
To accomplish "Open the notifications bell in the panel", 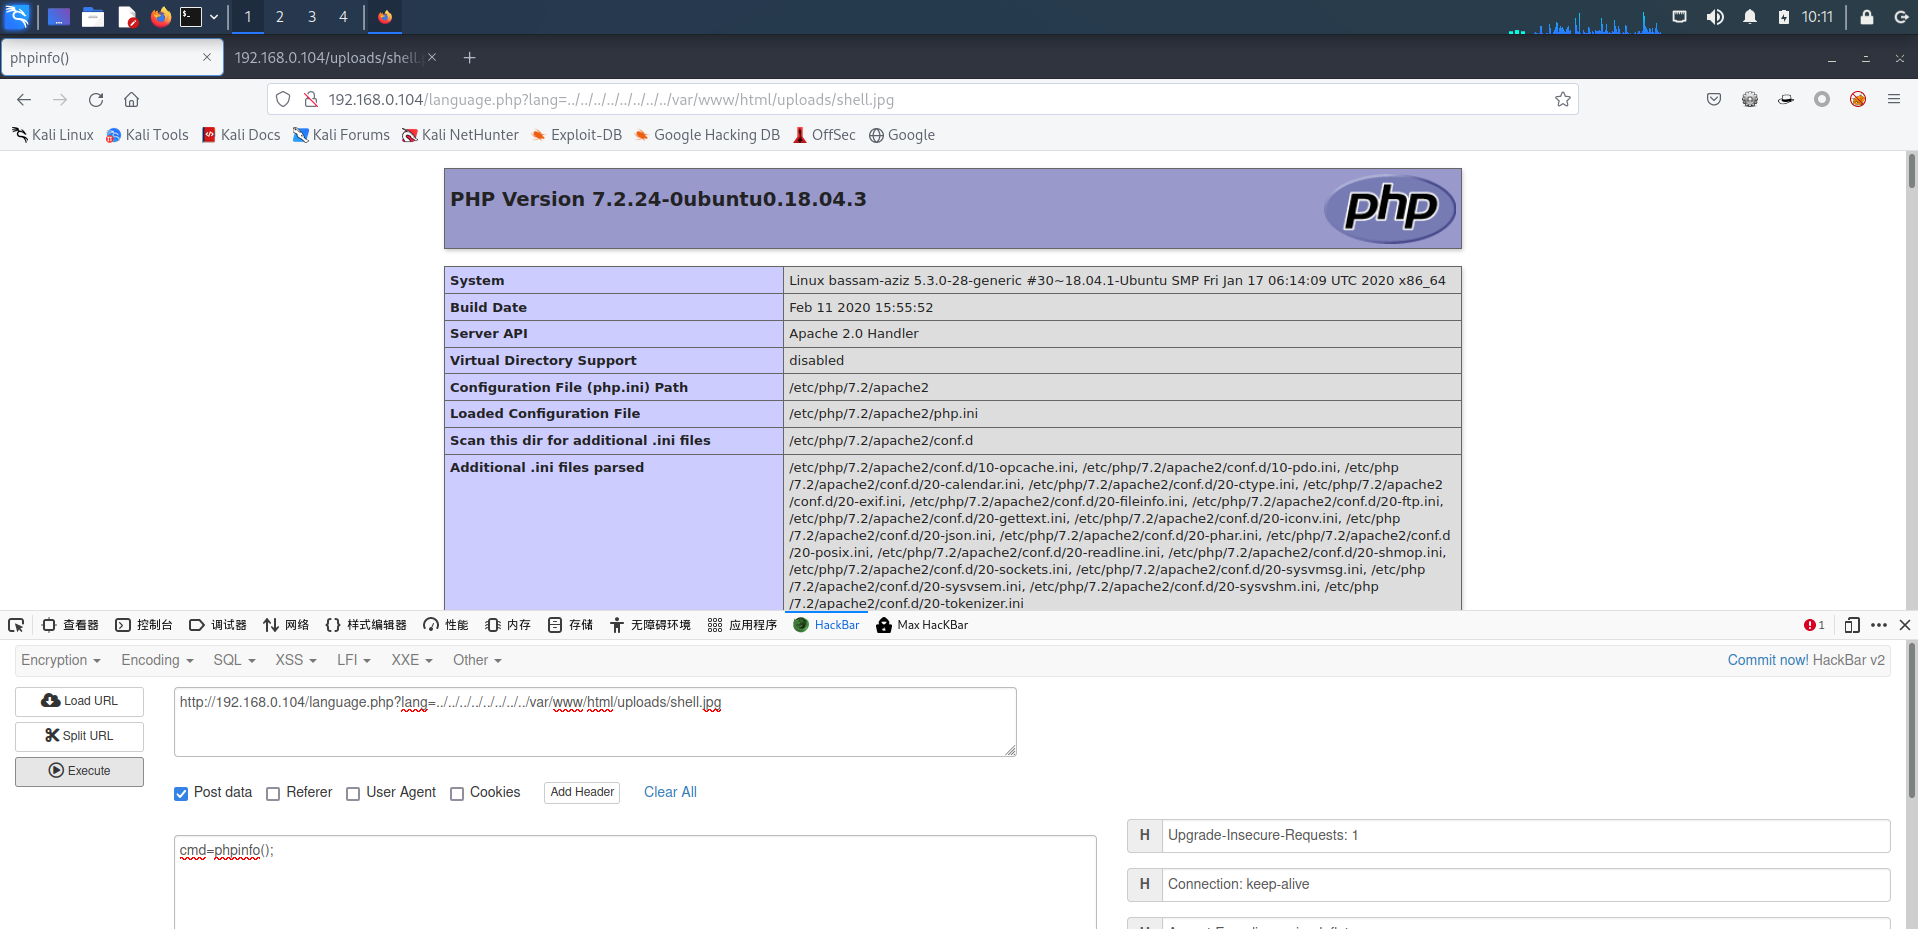I will pos(1750,17).
